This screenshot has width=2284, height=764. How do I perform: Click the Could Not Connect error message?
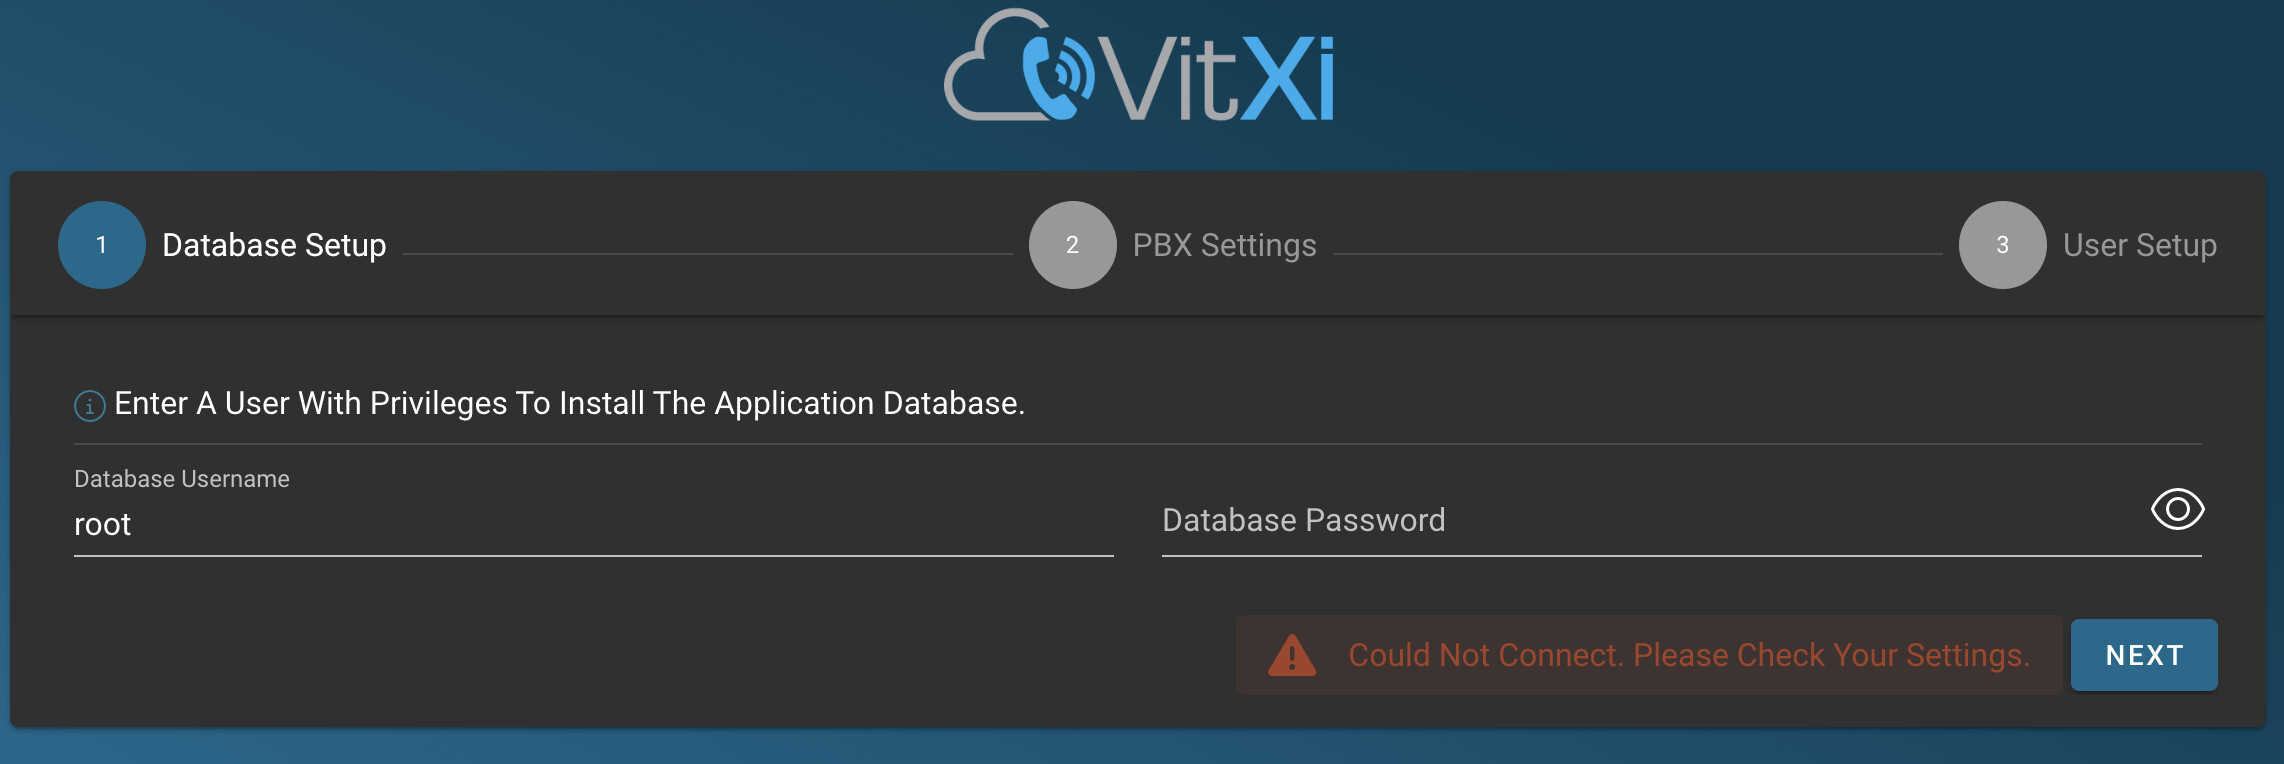point(1689,655)
